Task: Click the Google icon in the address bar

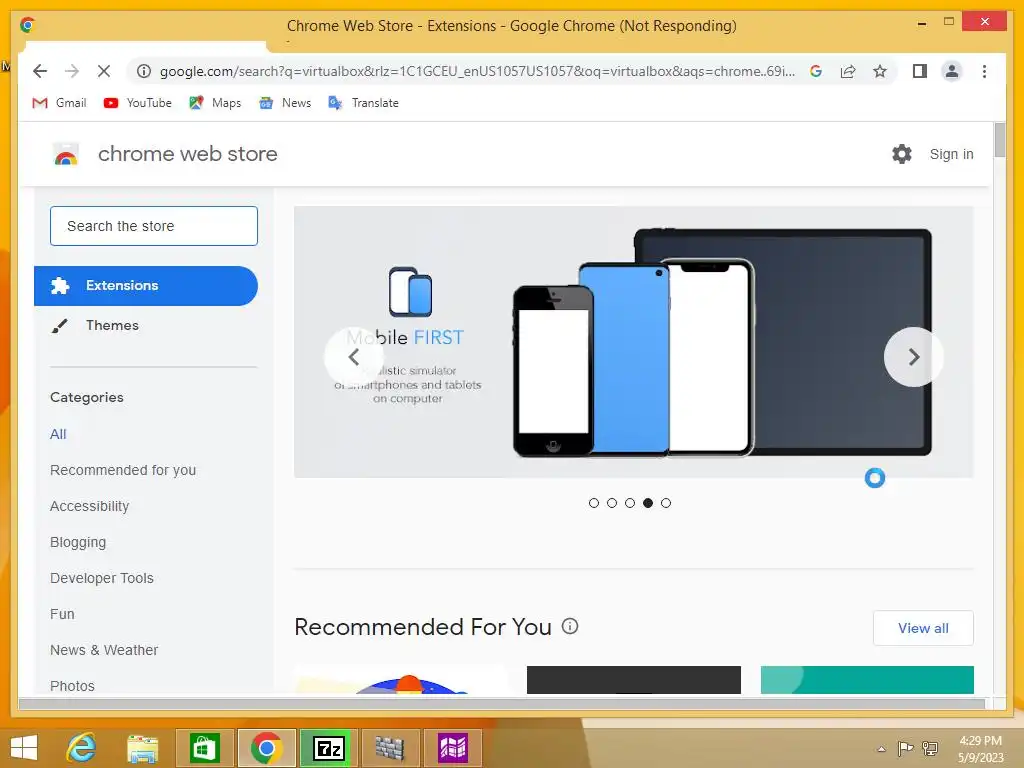Action: [x=816, y=71]
